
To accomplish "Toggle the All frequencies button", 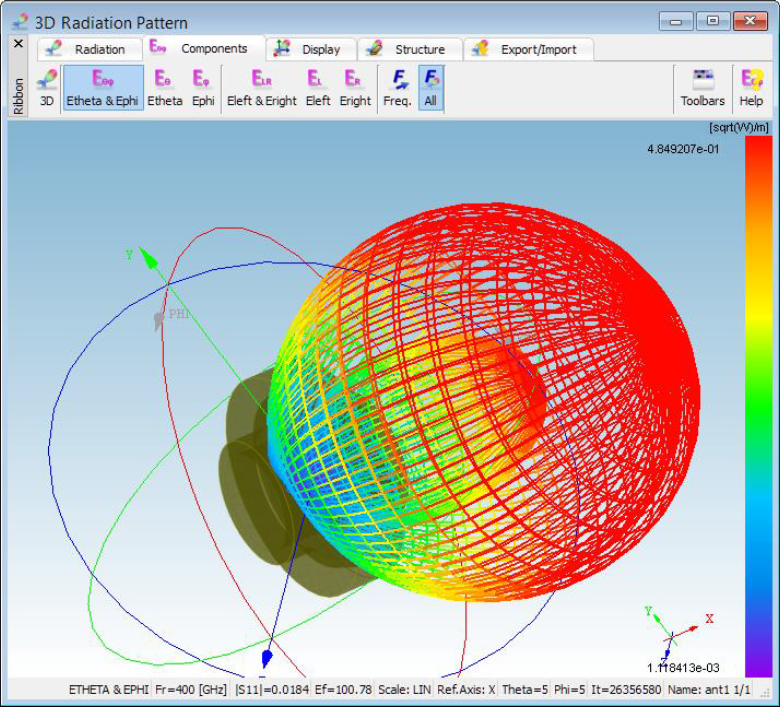I will click(430, 87).
